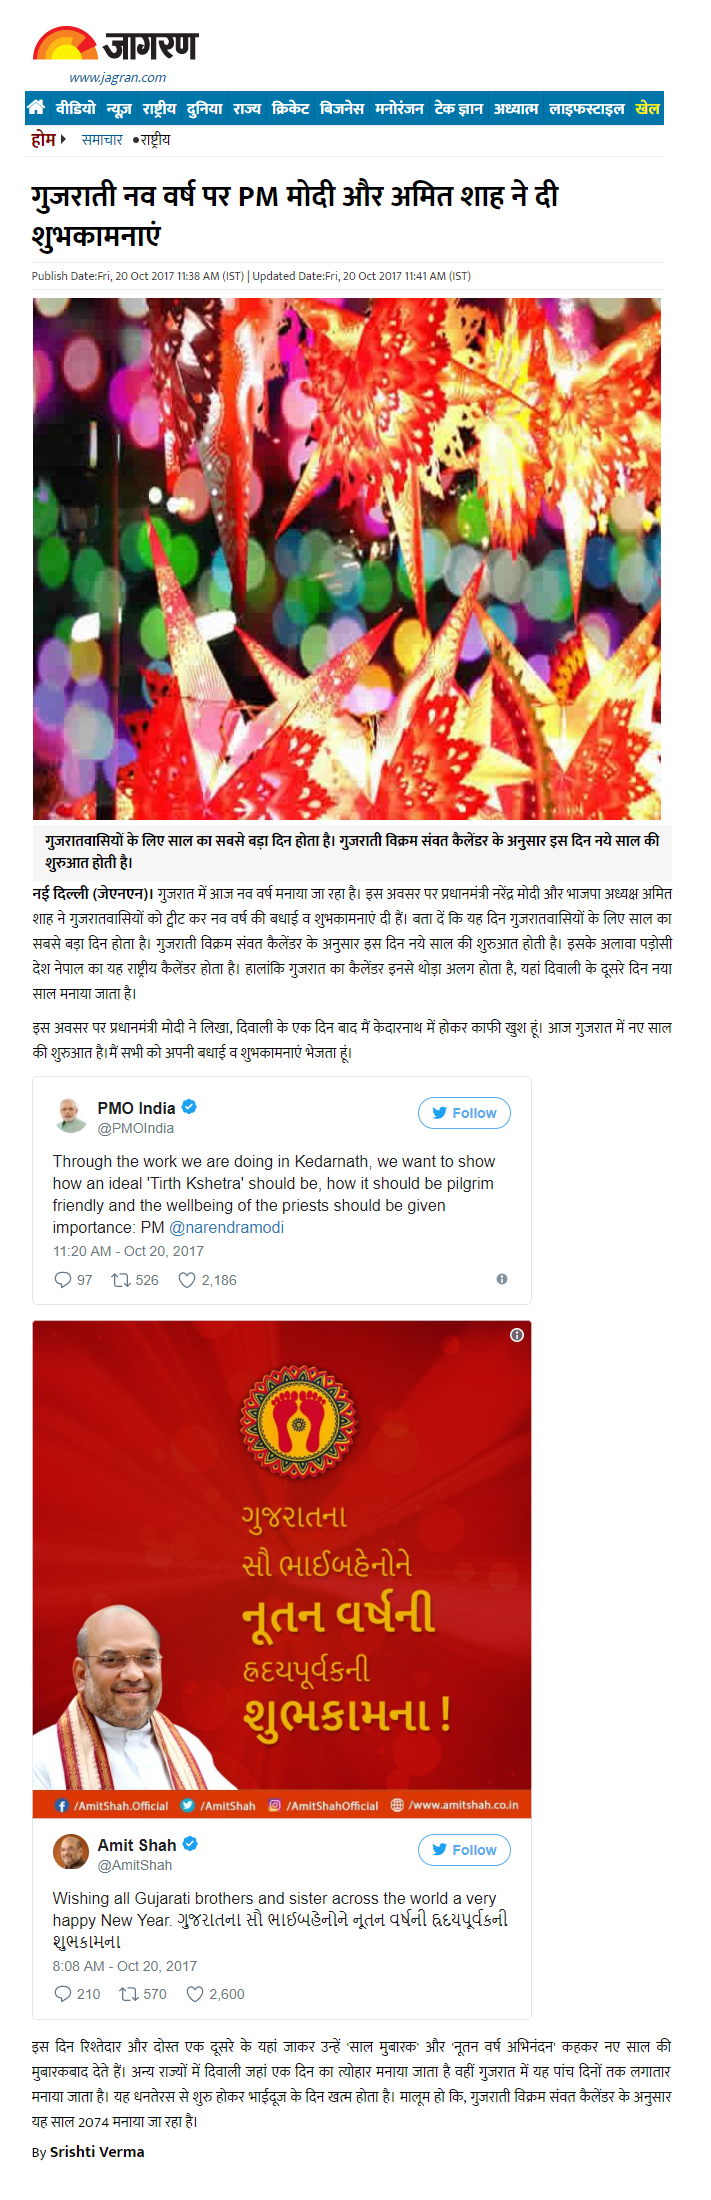Open tweet info icon on PMO tweet
The height and width of the screenshot is (2200, 711).
click(502, 1279)
